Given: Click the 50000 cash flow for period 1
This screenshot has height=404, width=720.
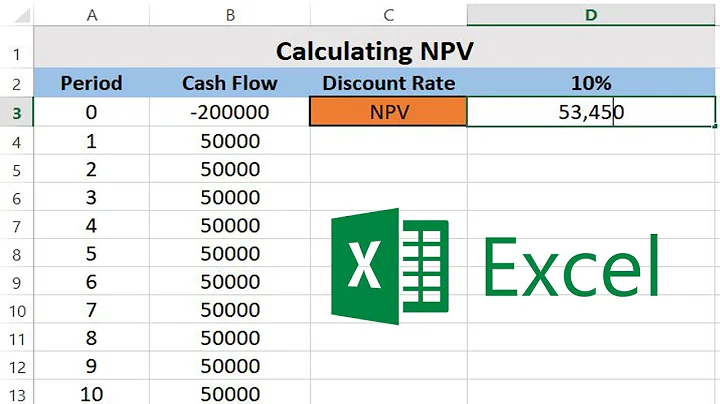Looking at the screenshot, I should 230,140.
